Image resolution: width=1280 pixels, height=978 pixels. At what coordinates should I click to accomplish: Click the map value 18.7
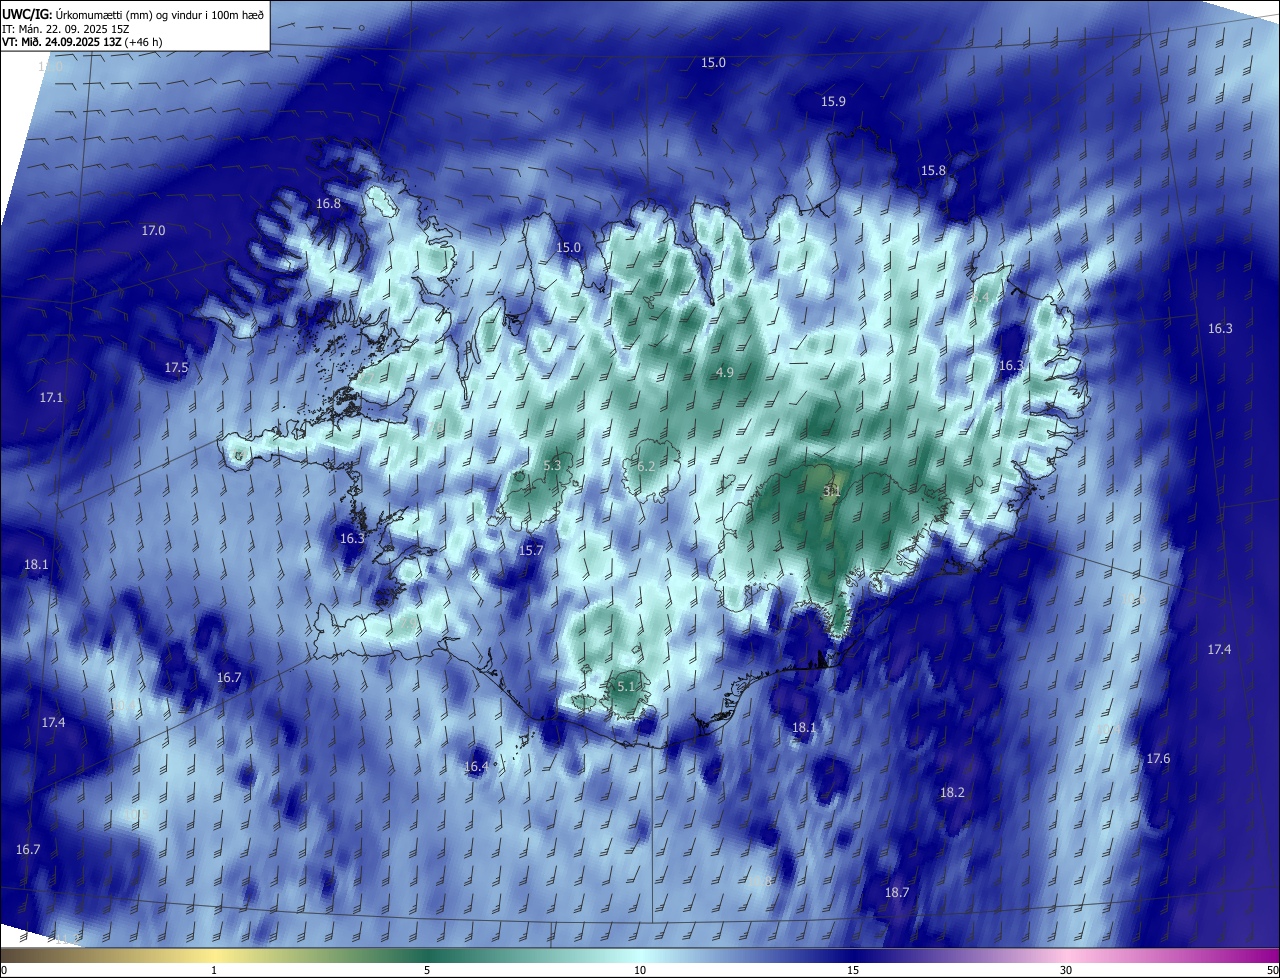point(897,892)
